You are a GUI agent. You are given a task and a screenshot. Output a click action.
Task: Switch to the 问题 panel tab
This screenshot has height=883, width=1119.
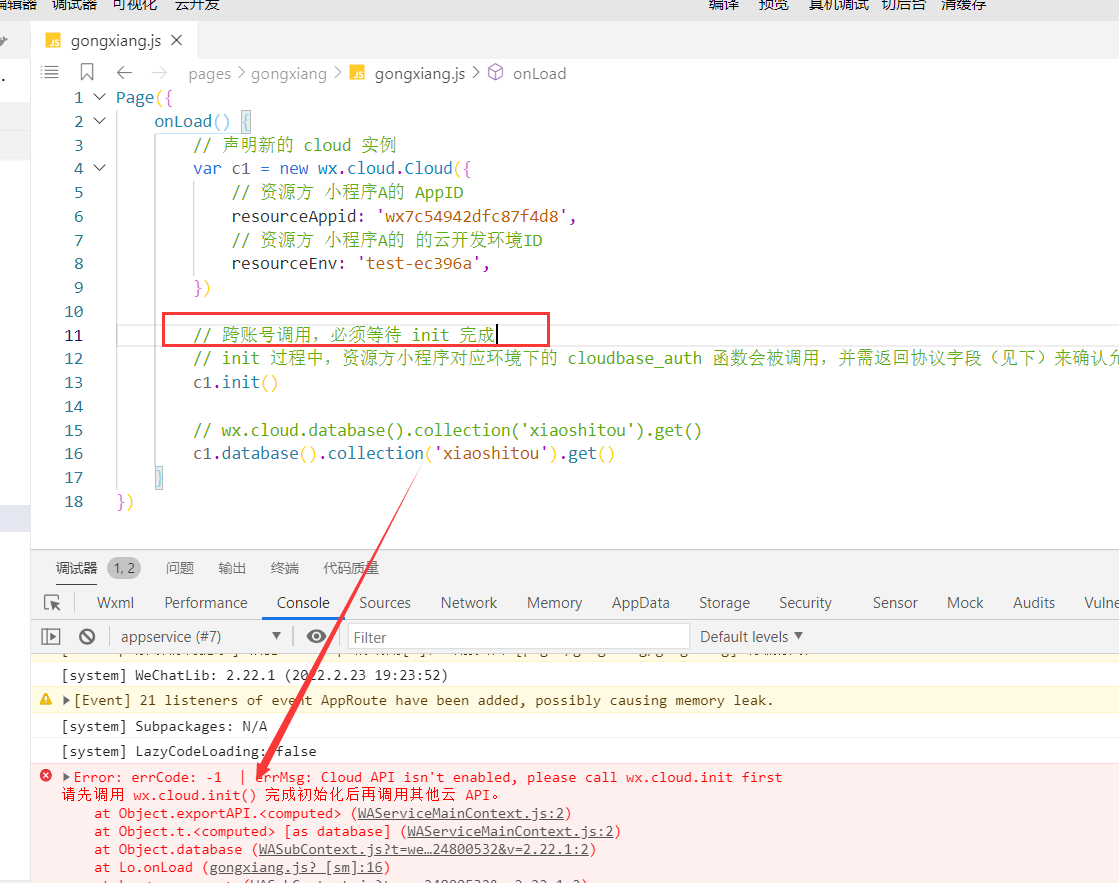point(180,568)
